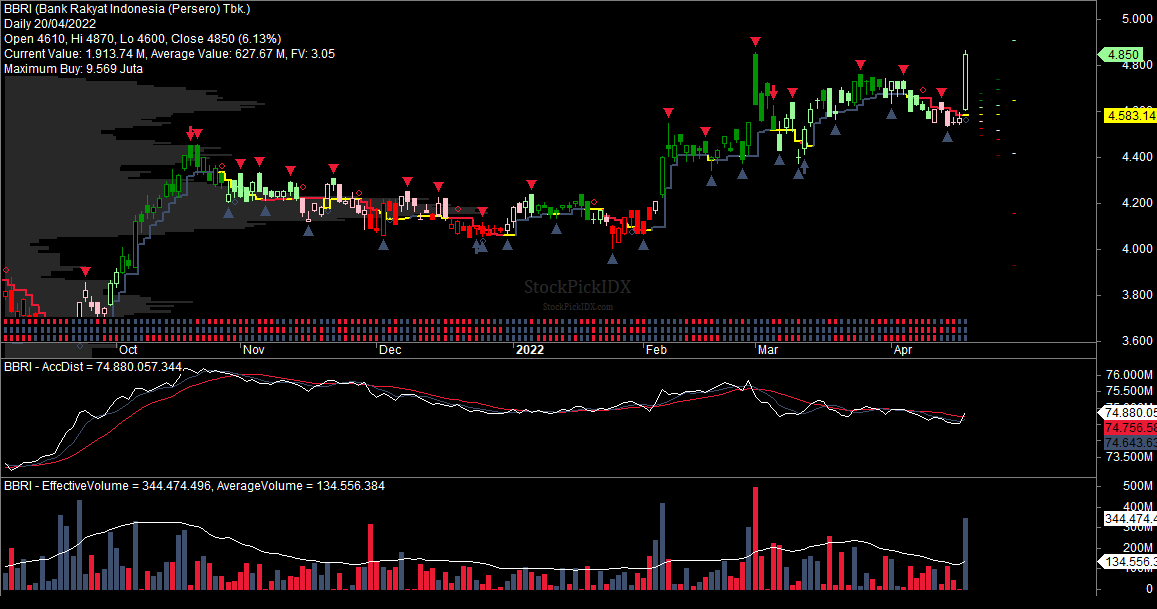Click the tall blue-gray volume bar in early February
Image resolution: width=1157 pixels, height=609 pixels.
coord(663,546)
